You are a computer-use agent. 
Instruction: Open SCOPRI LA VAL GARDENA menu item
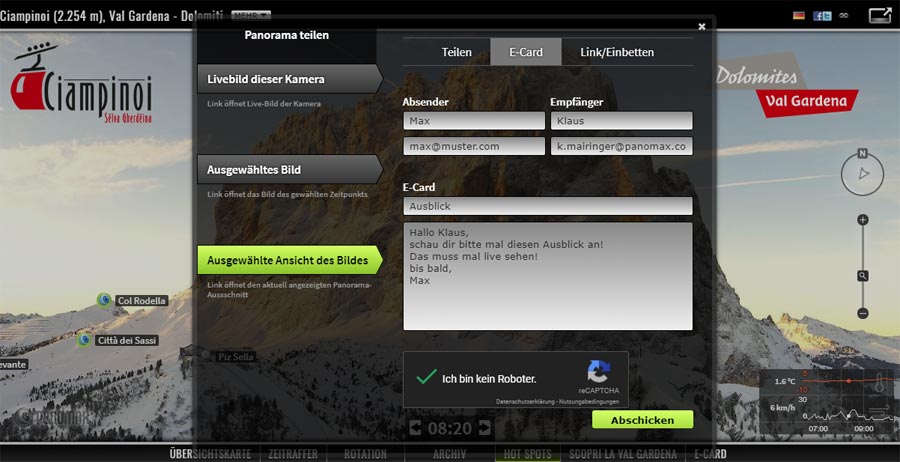[x=623, y=454]
